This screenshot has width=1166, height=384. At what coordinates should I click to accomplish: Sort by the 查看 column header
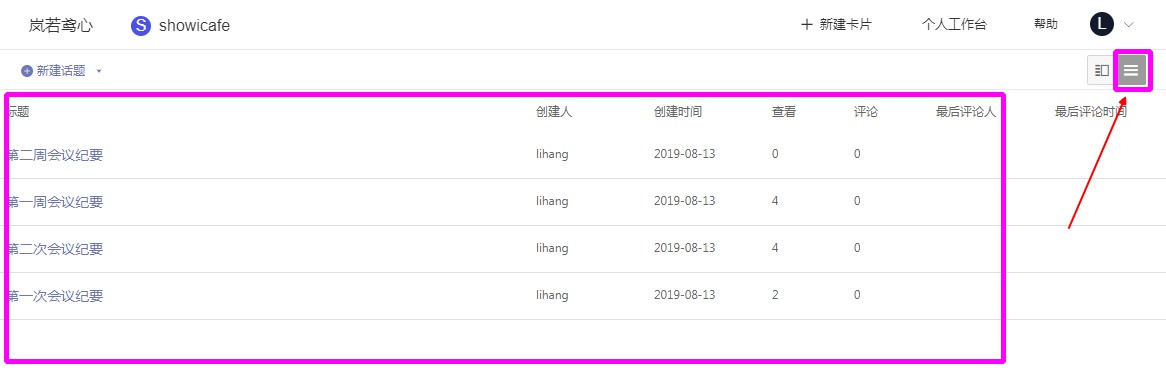[x=784, y=112]
